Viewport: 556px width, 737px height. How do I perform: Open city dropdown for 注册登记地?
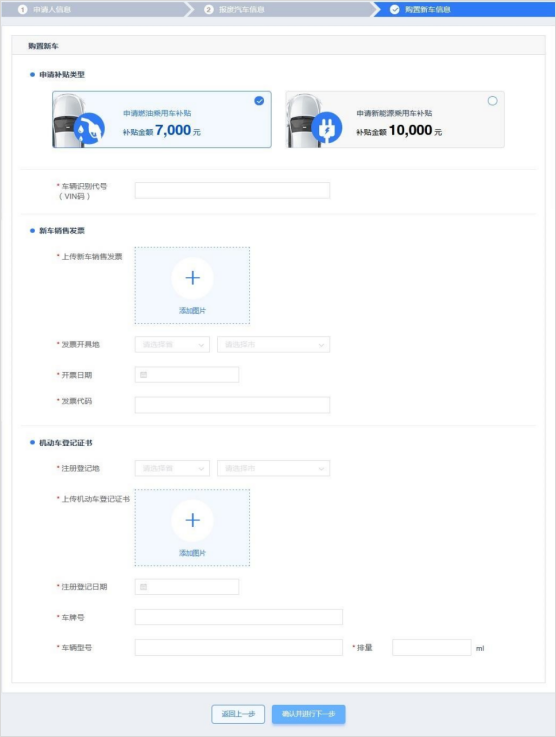pyautogui.click(x=274, y=469)
